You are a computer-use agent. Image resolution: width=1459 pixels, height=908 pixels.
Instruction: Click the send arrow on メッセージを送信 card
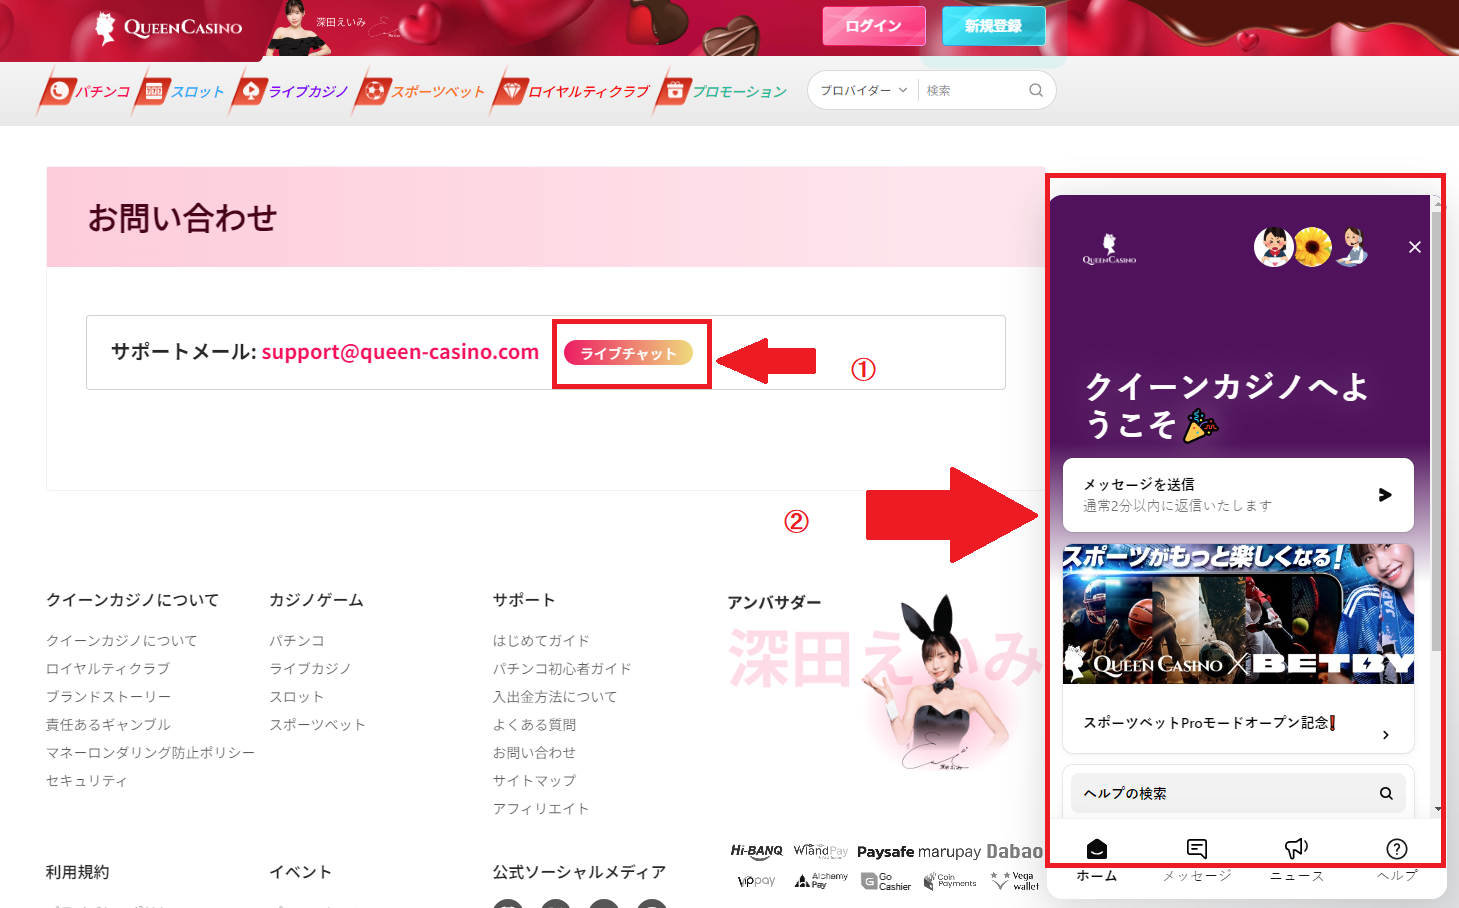point(1385,494)
